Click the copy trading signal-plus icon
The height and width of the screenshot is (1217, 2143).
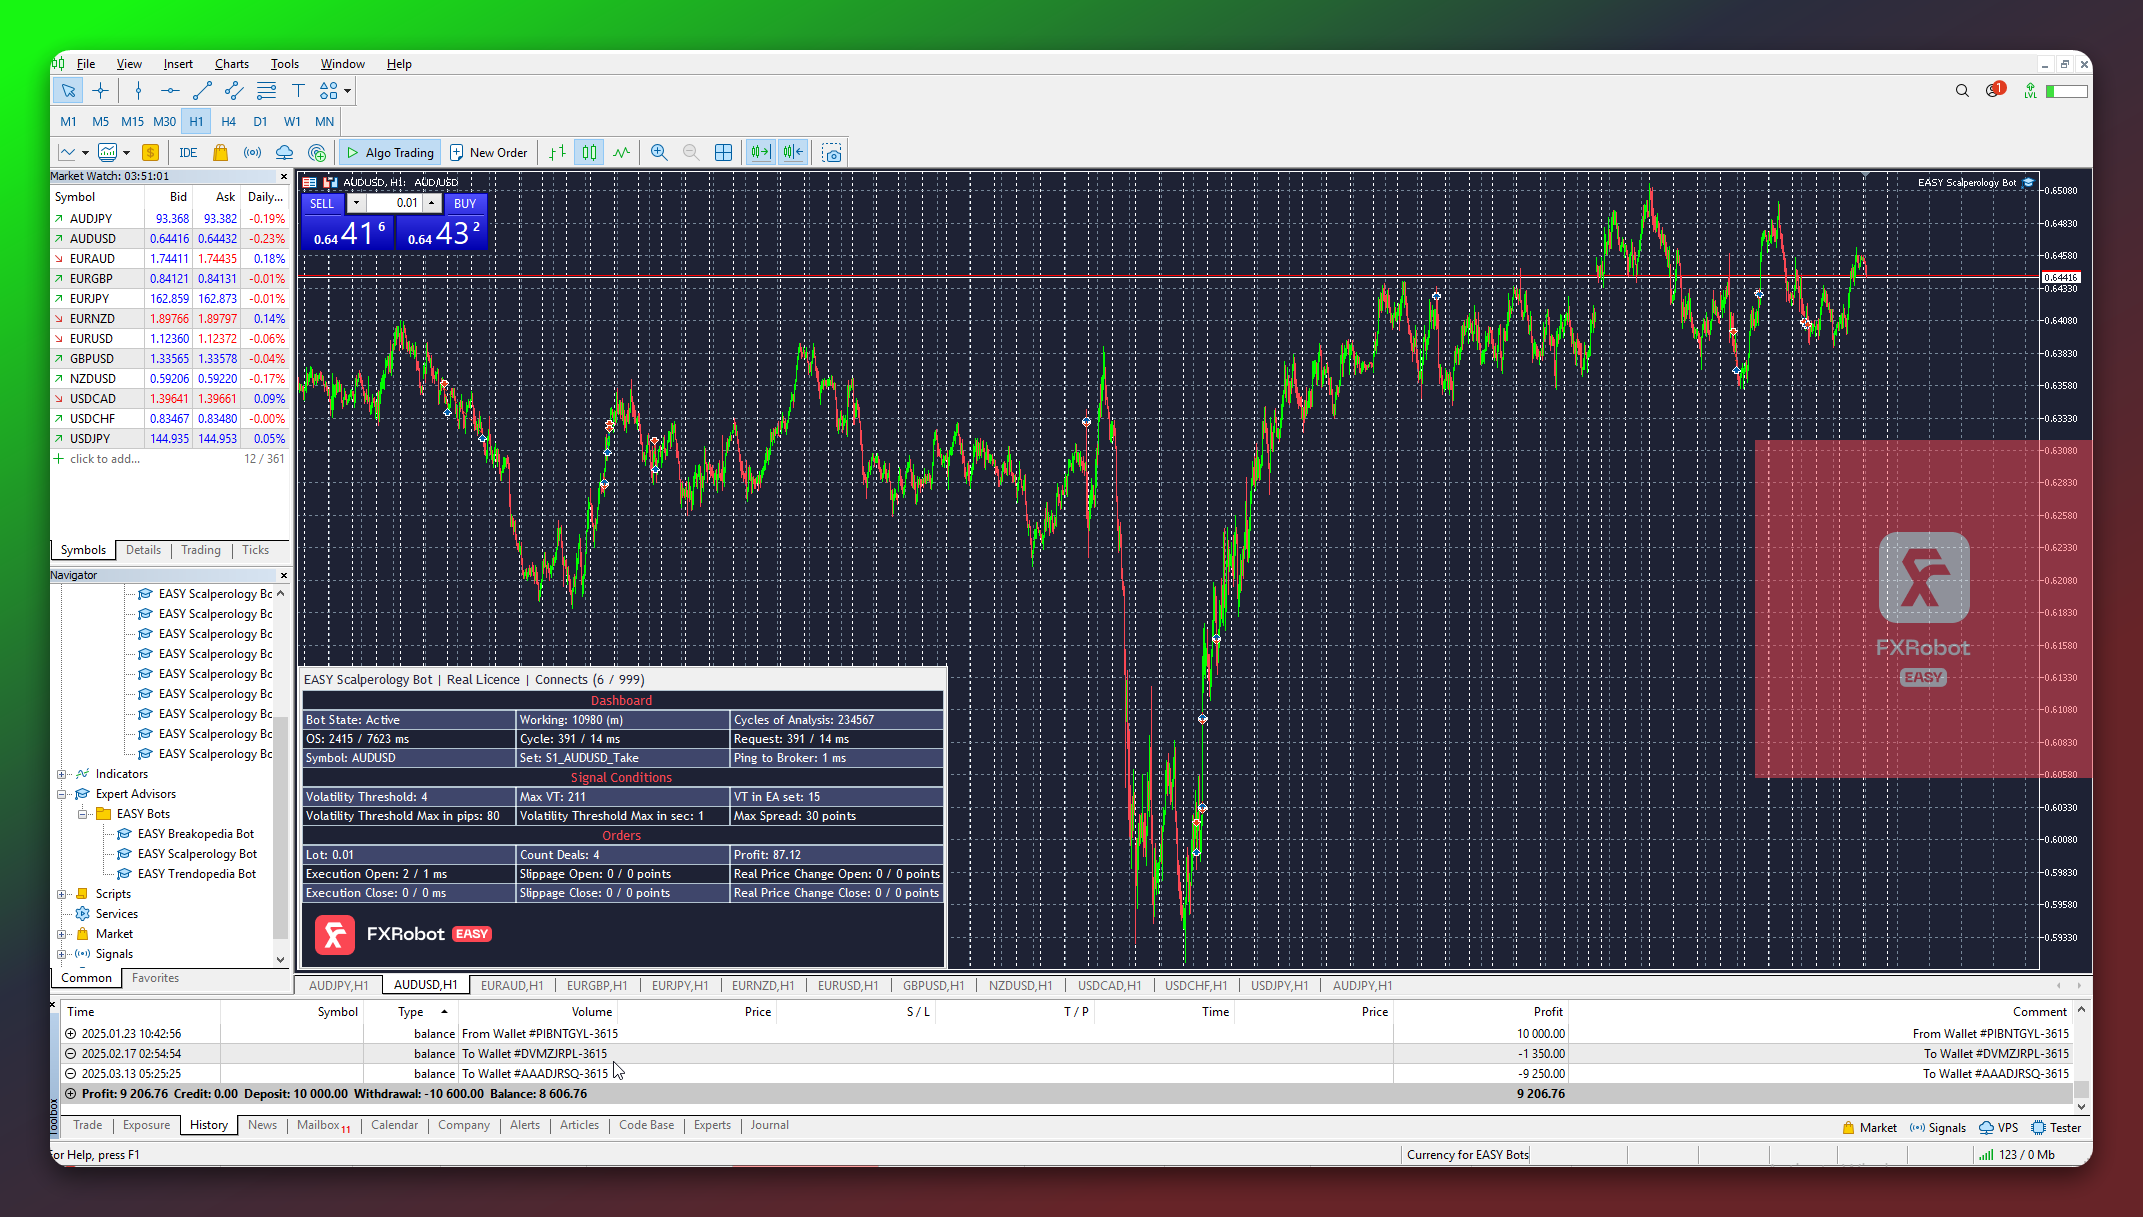[x=317, y=153]
